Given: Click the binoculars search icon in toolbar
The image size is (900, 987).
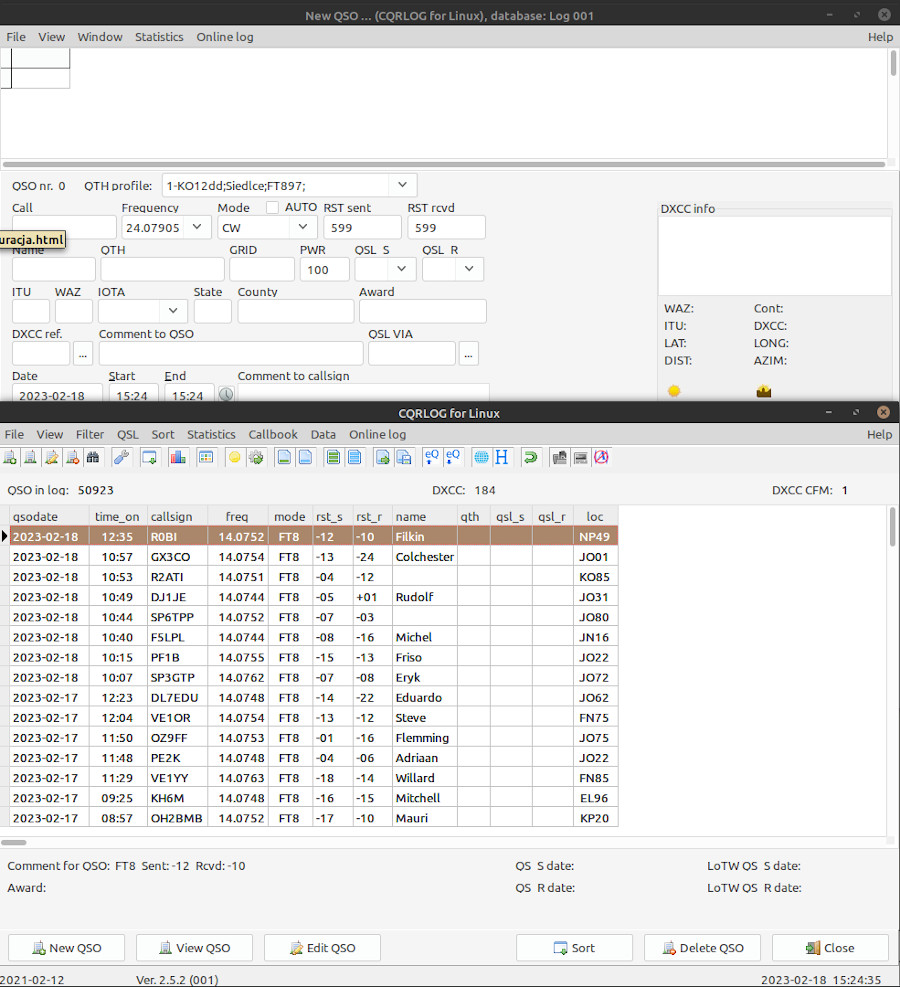Looking at the screenshot, I should [x=93, y=458].
